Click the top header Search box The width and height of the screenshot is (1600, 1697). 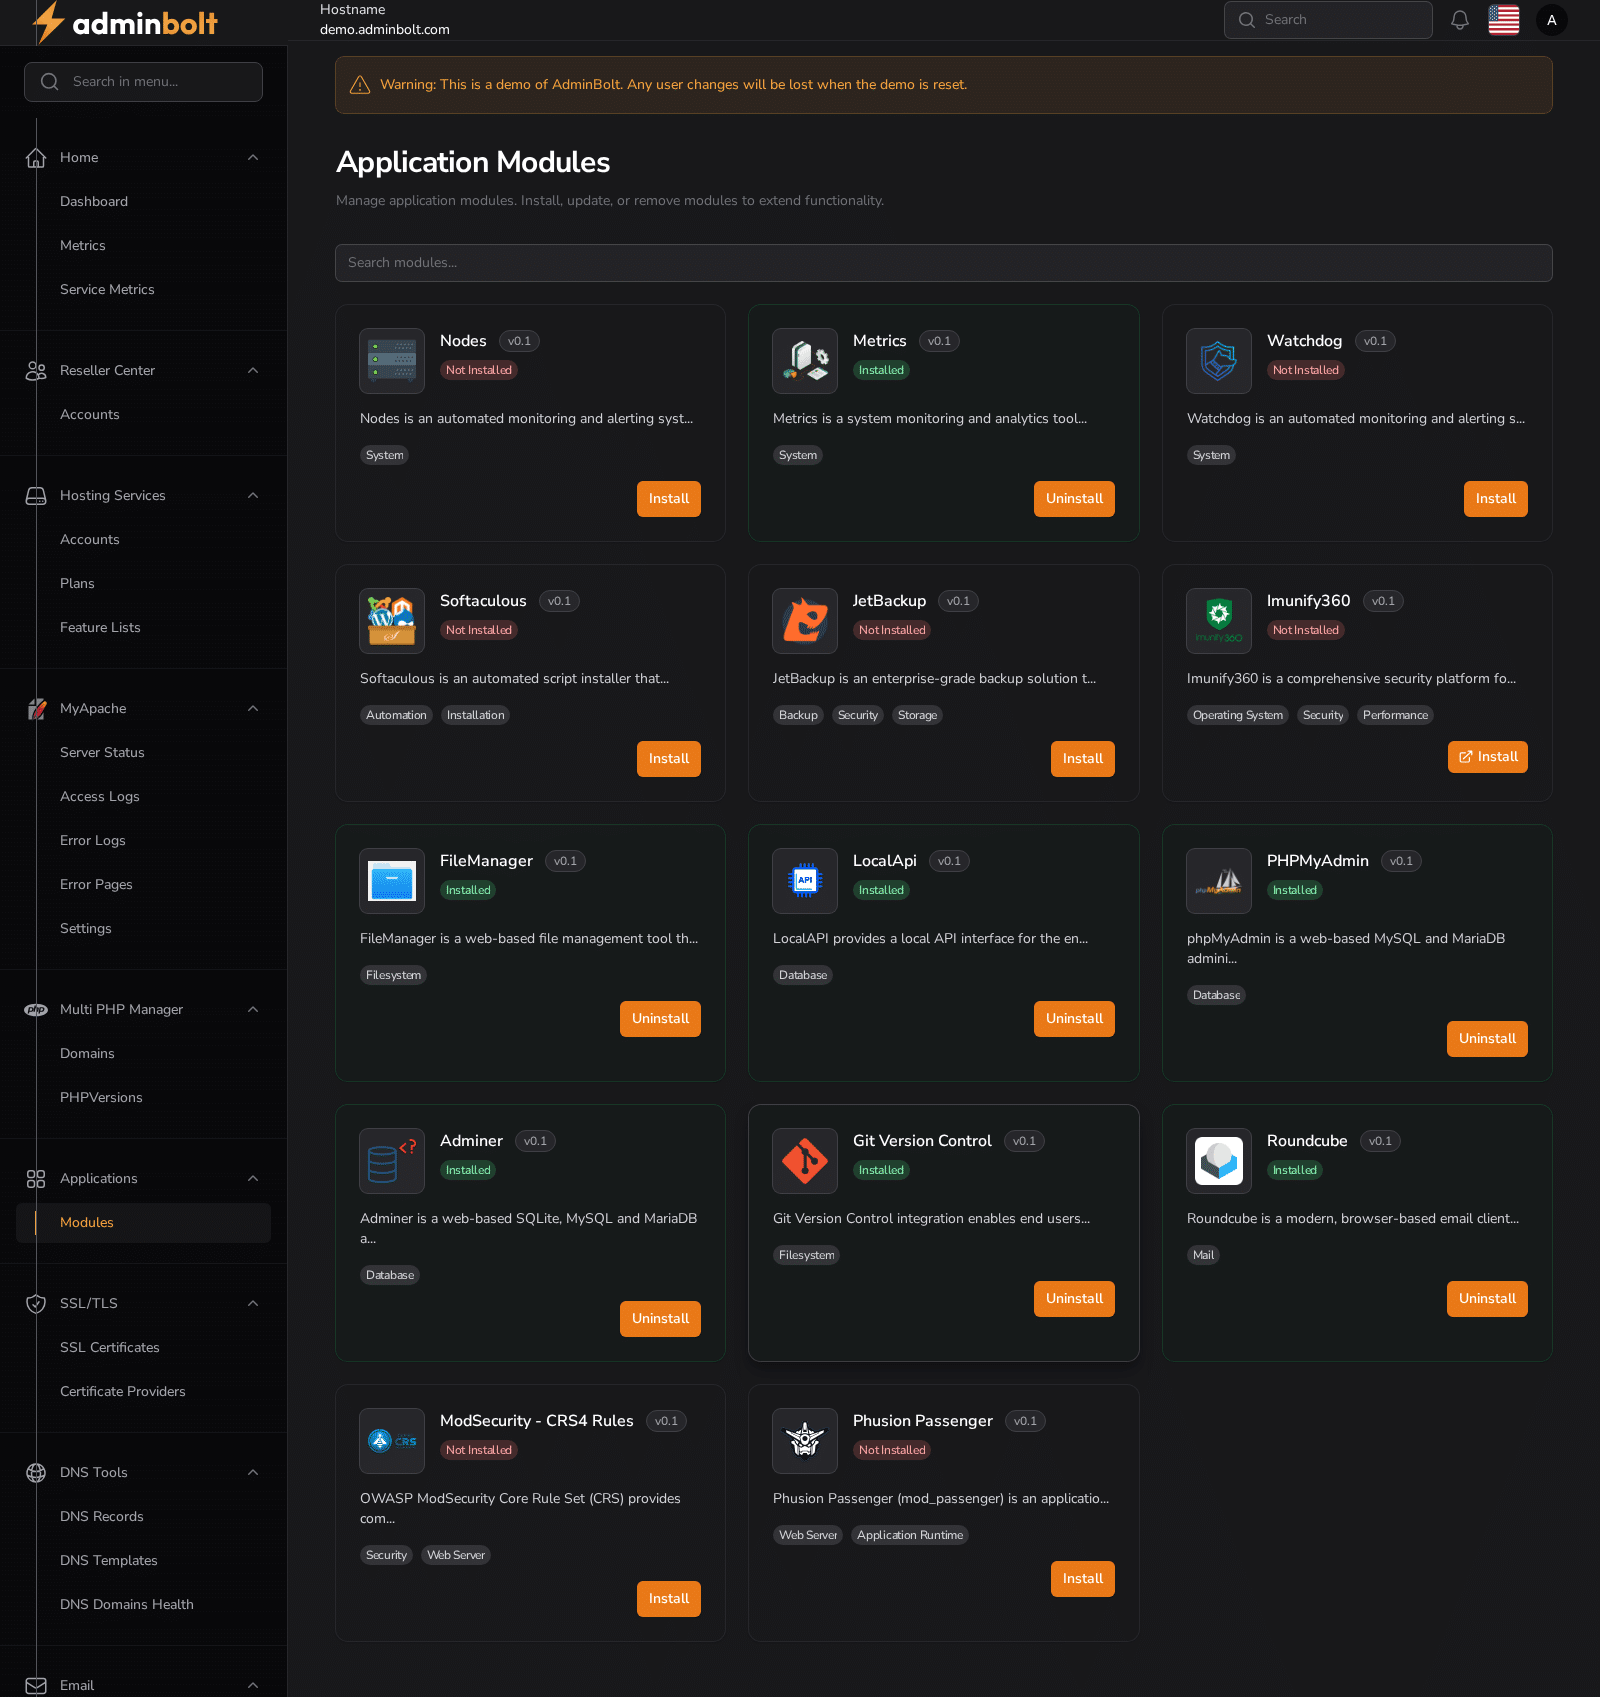point(1328,20)
